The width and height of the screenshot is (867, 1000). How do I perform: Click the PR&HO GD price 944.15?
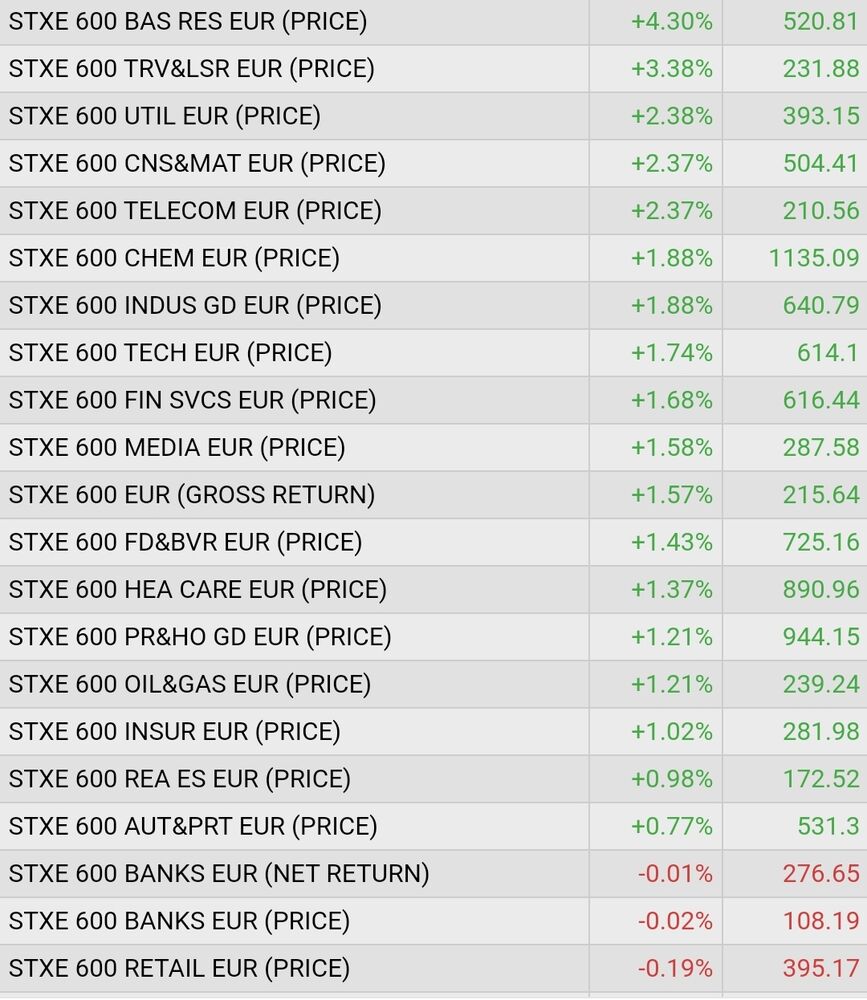coord(821,637)
